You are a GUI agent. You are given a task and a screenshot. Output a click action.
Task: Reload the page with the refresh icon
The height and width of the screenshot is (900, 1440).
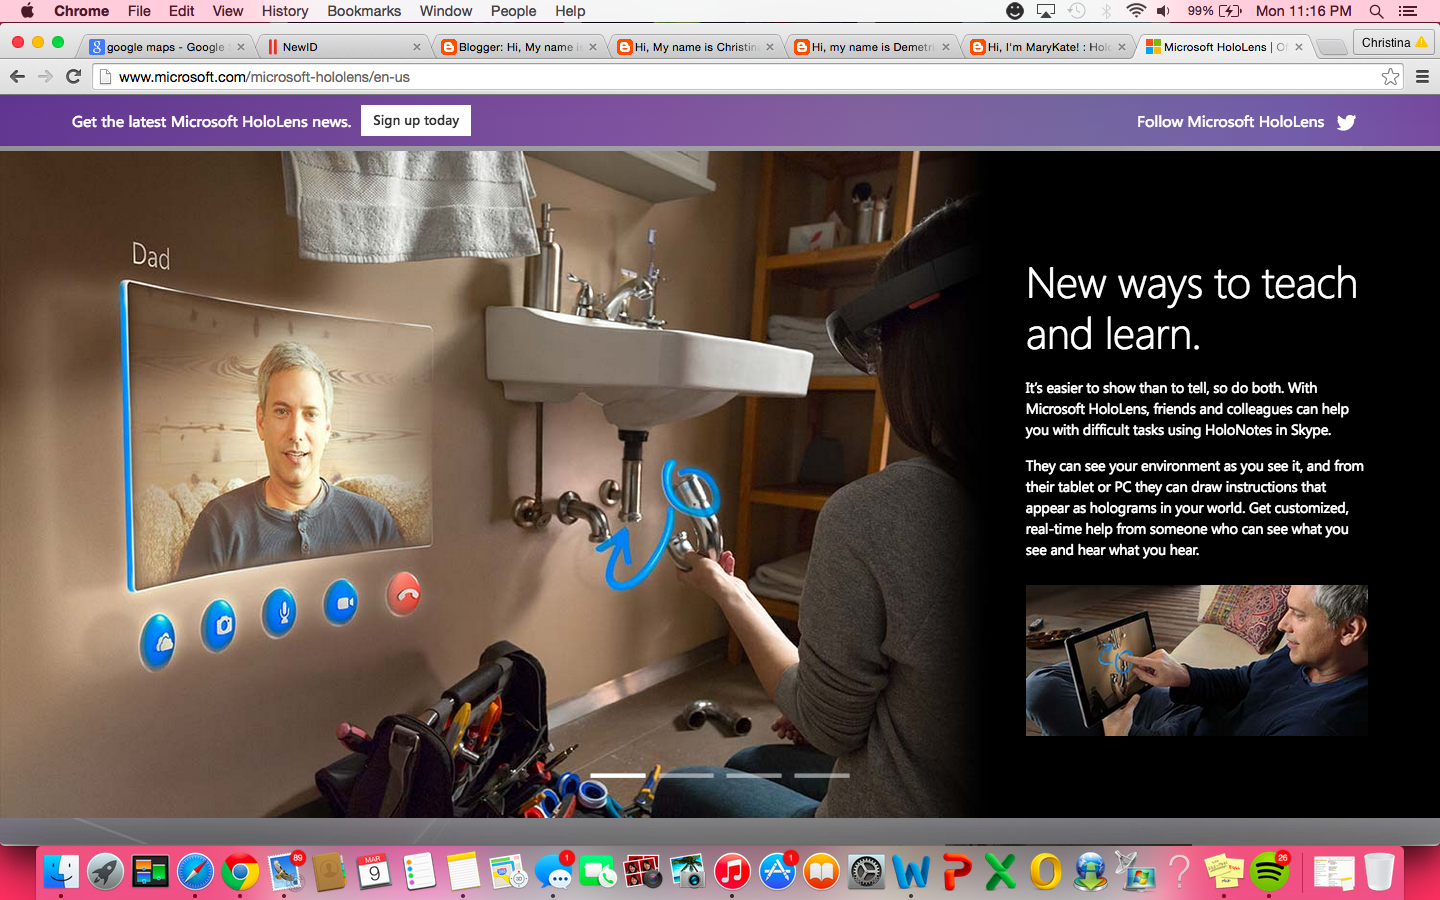[x=73, y=77]
